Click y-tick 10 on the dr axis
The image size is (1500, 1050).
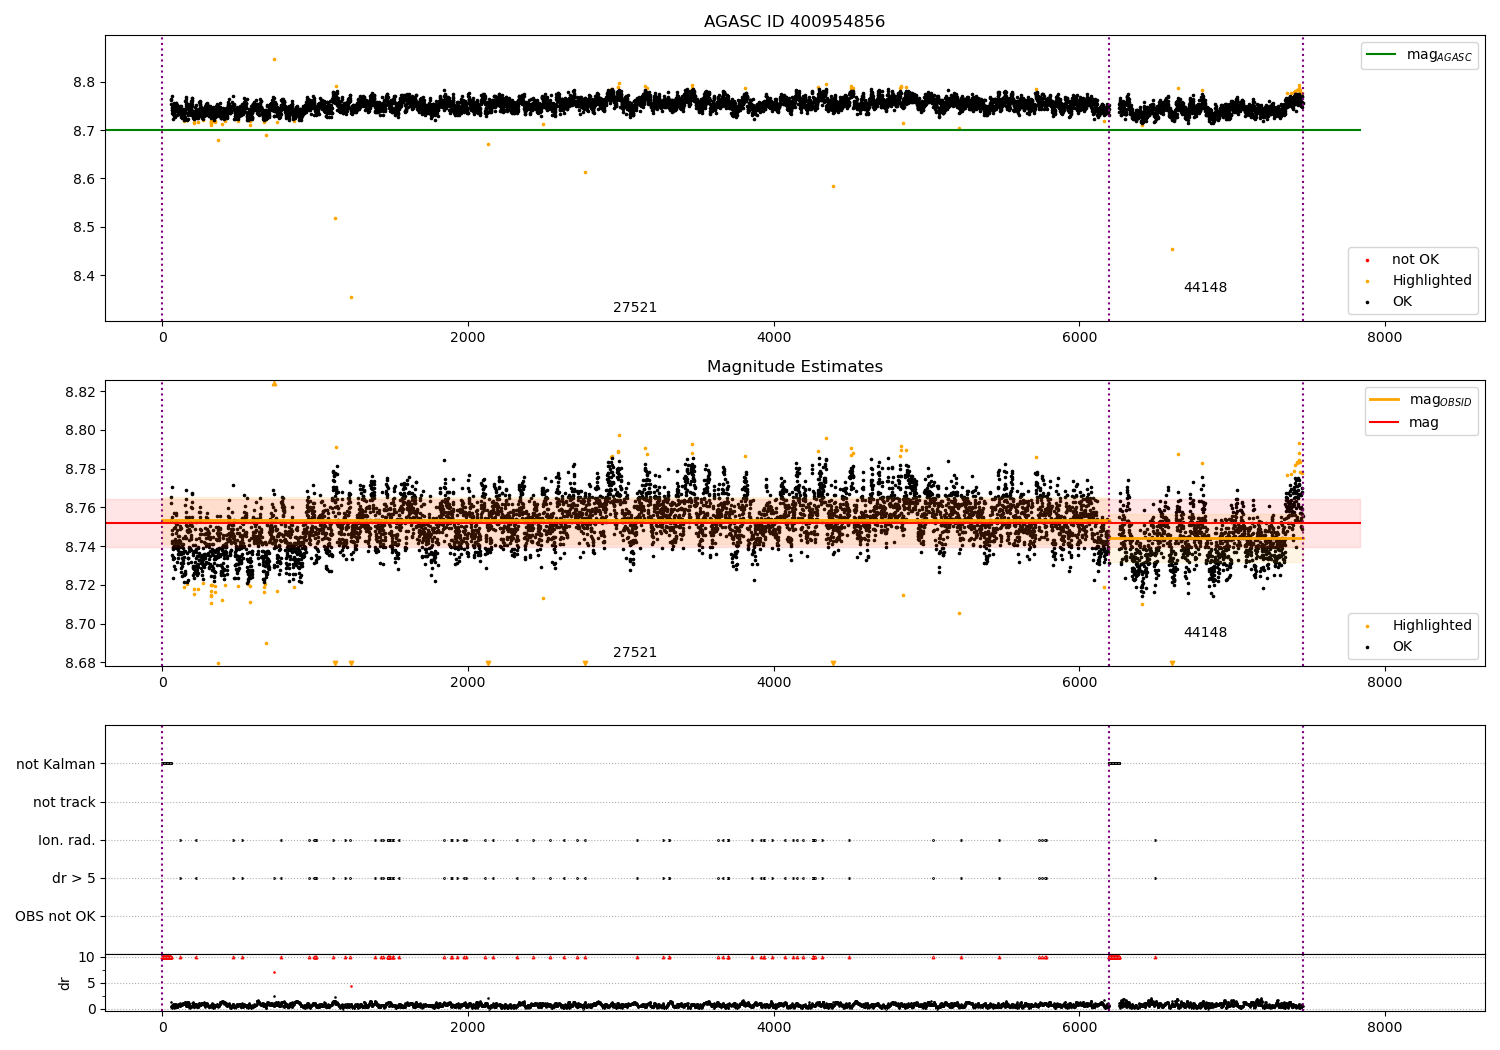point(87,957)
